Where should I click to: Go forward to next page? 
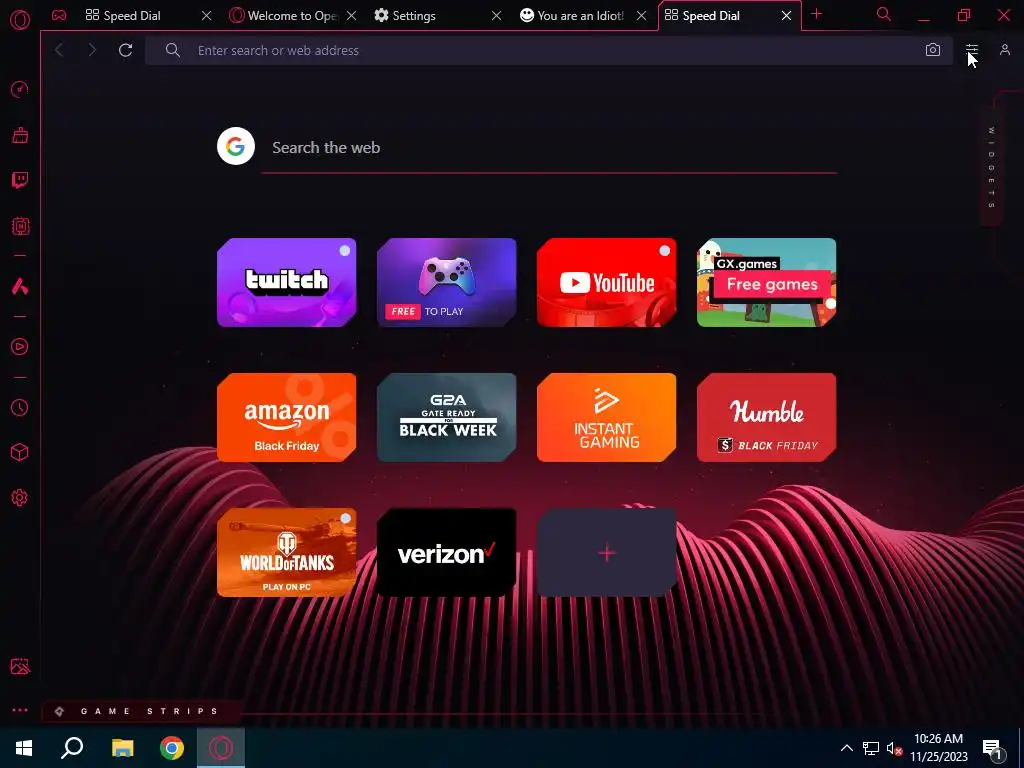(x=92, y=50)
